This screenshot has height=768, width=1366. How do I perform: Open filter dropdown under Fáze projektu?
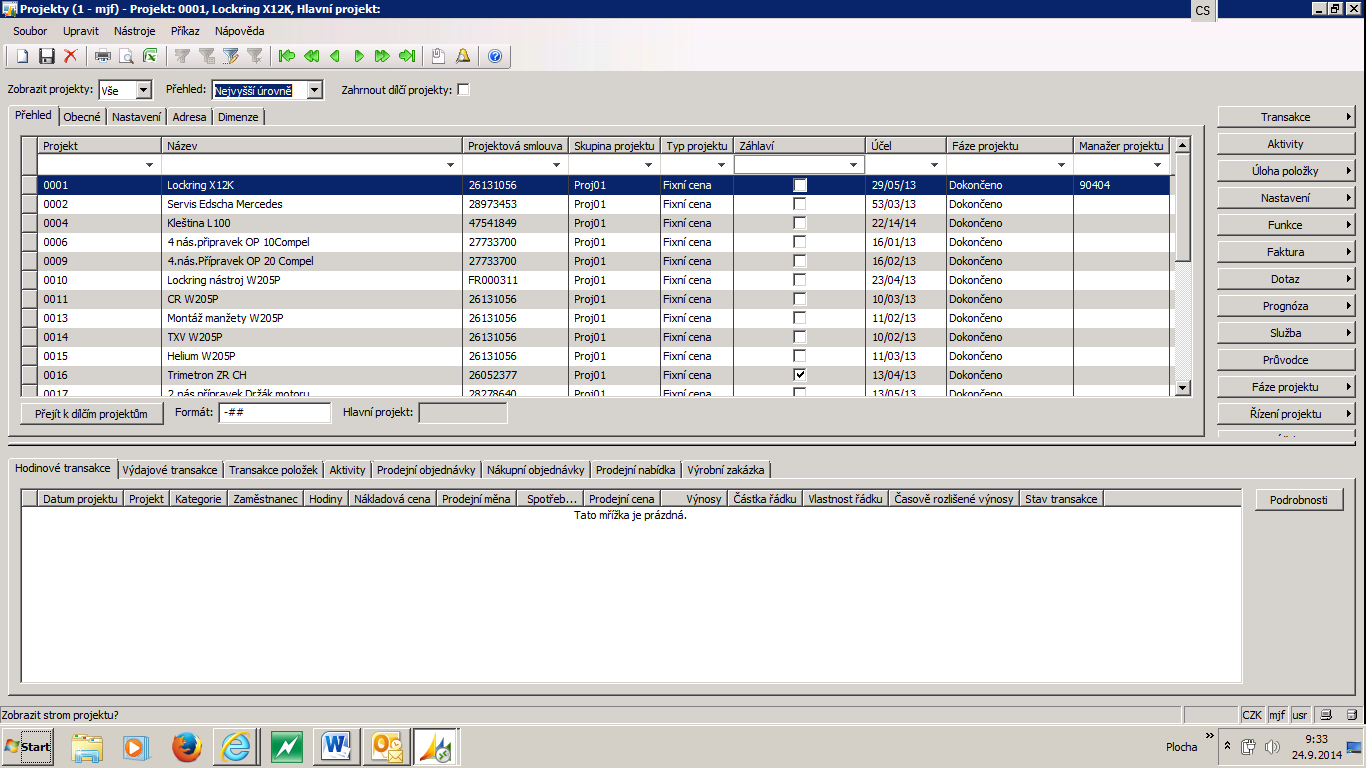coord(1062,165)
